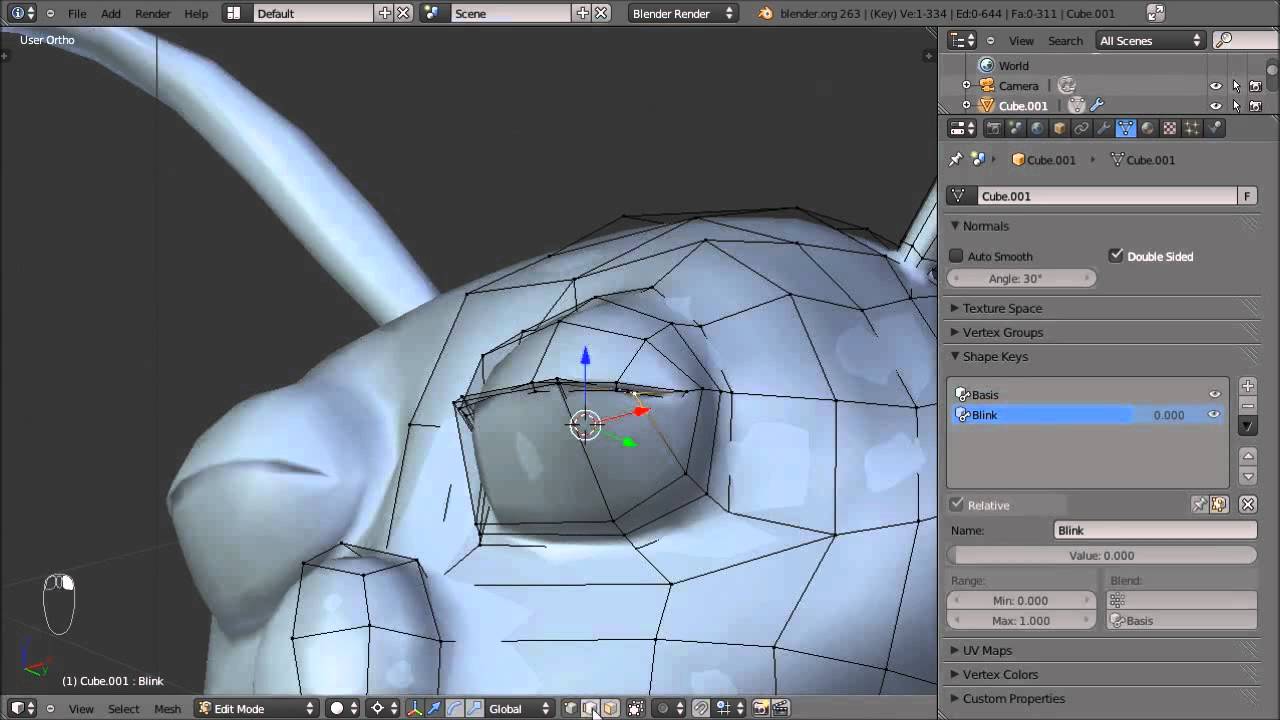Open the Material properties tab (sphere icon)
The width and height of the screenshot is (1280, 720).
click(x=1147, y=128)
